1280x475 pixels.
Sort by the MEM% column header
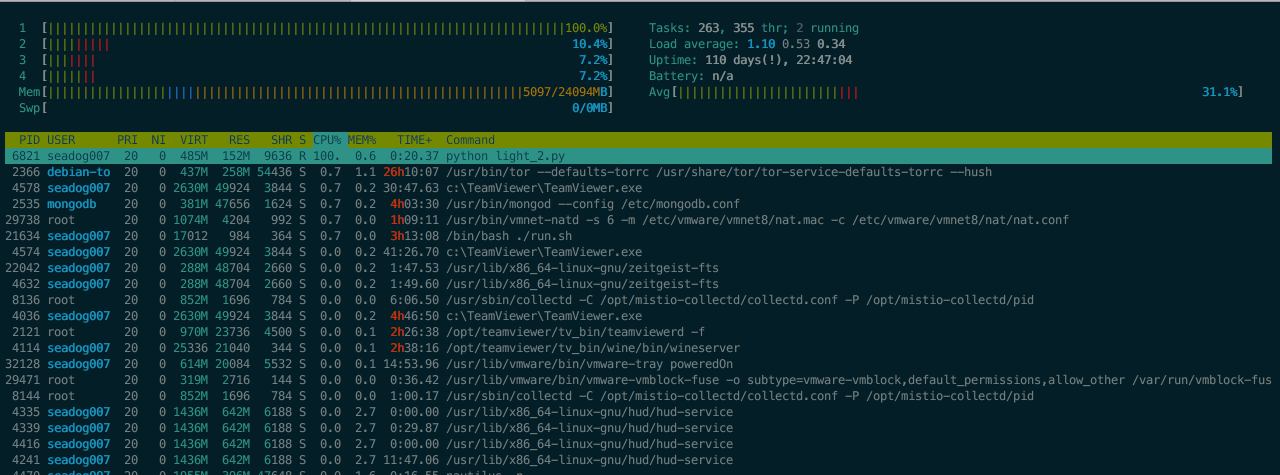click(361, 140)
